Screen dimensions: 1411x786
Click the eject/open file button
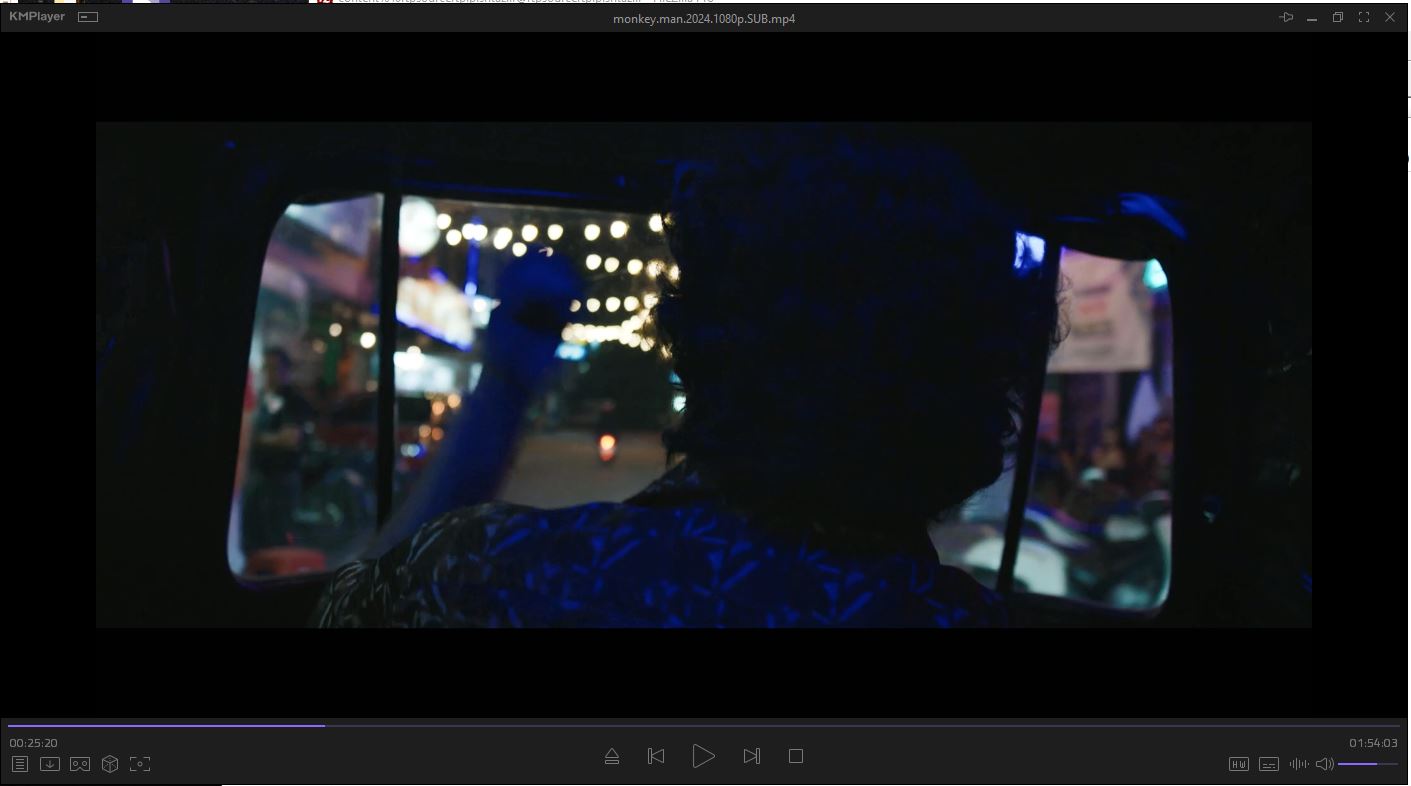click(x=612, y=757)
